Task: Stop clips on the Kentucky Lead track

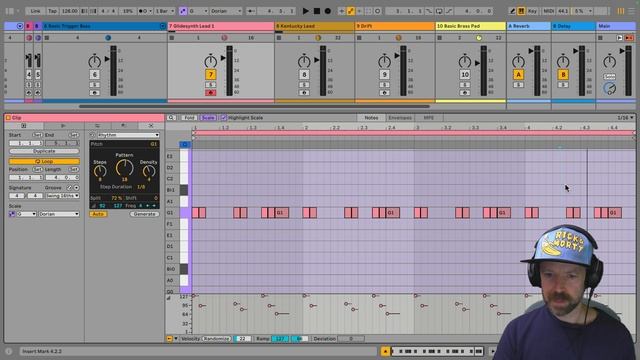Action: 279,38
